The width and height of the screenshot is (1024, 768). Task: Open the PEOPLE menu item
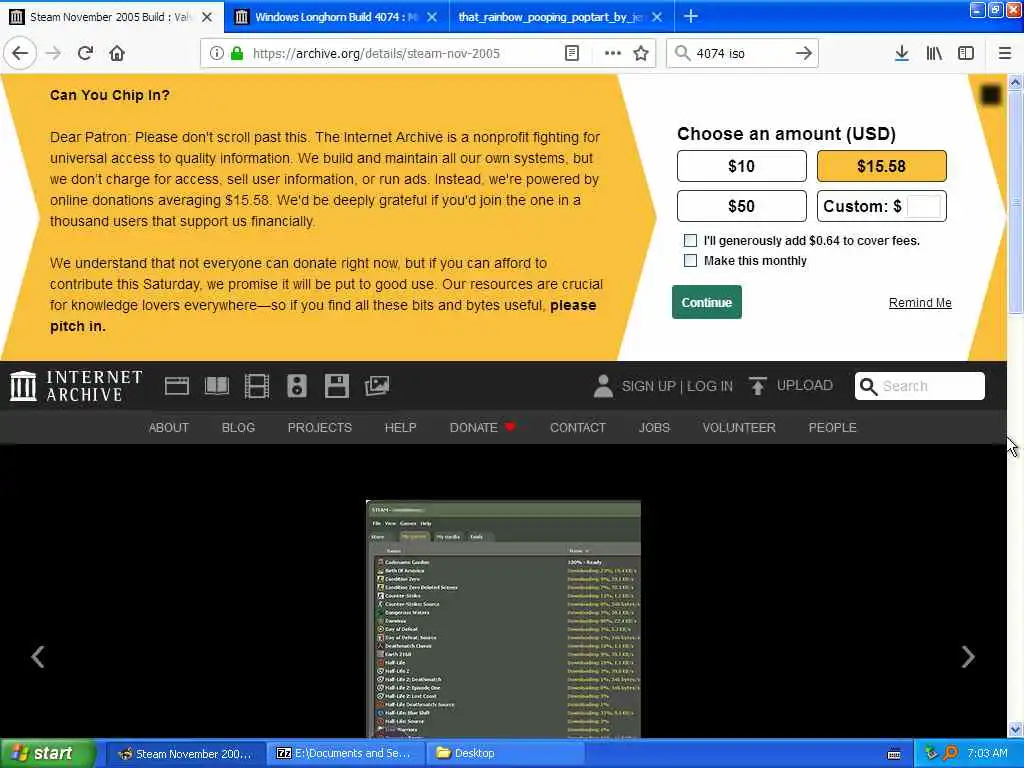coord(833,427)
